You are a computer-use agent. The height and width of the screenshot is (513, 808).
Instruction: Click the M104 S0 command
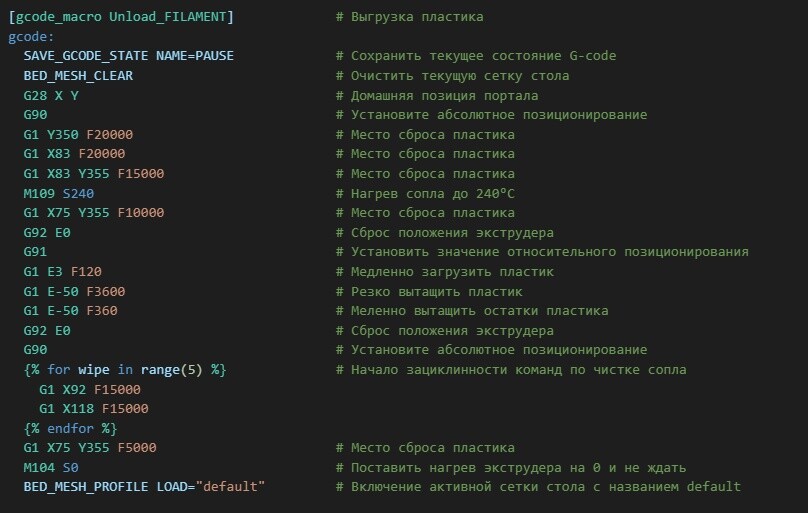(x=51, y=467)
